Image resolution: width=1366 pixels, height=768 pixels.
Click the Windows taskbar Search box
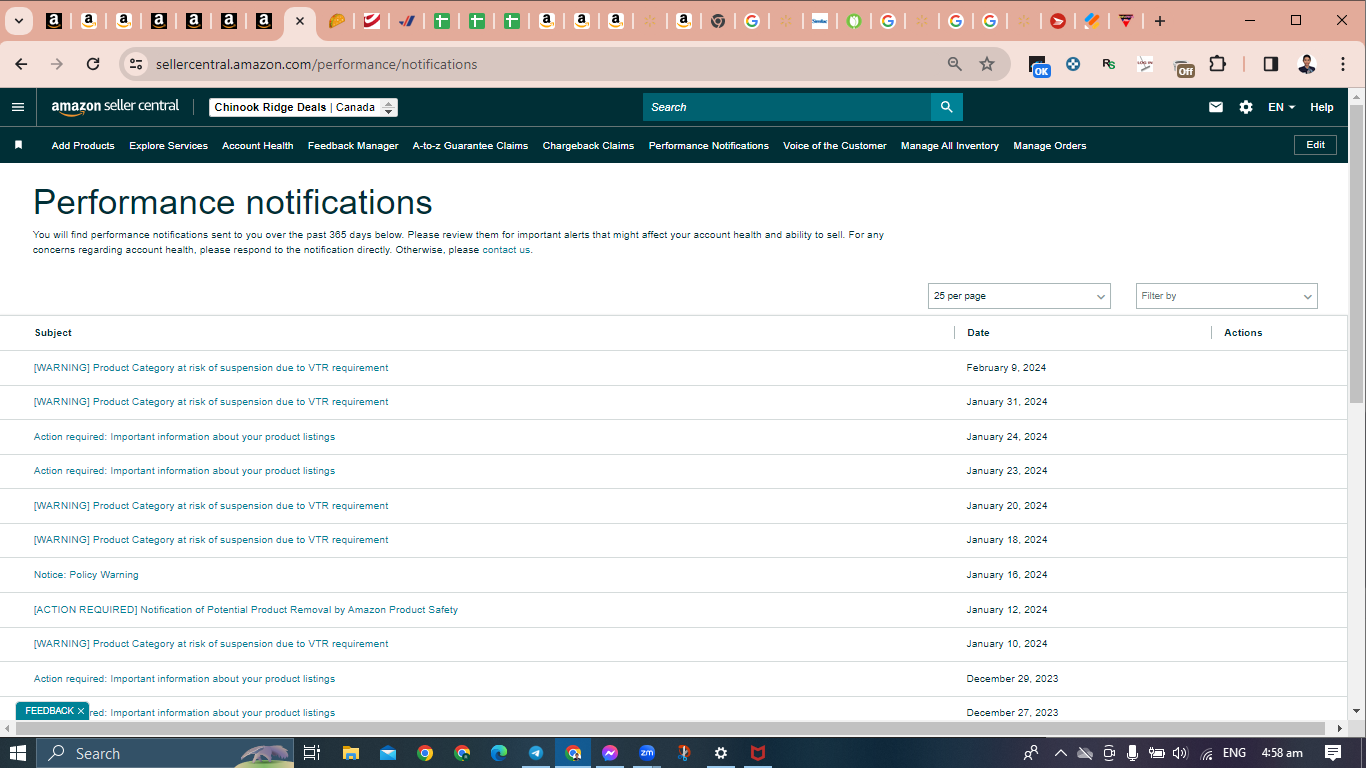tap(164, 753)
